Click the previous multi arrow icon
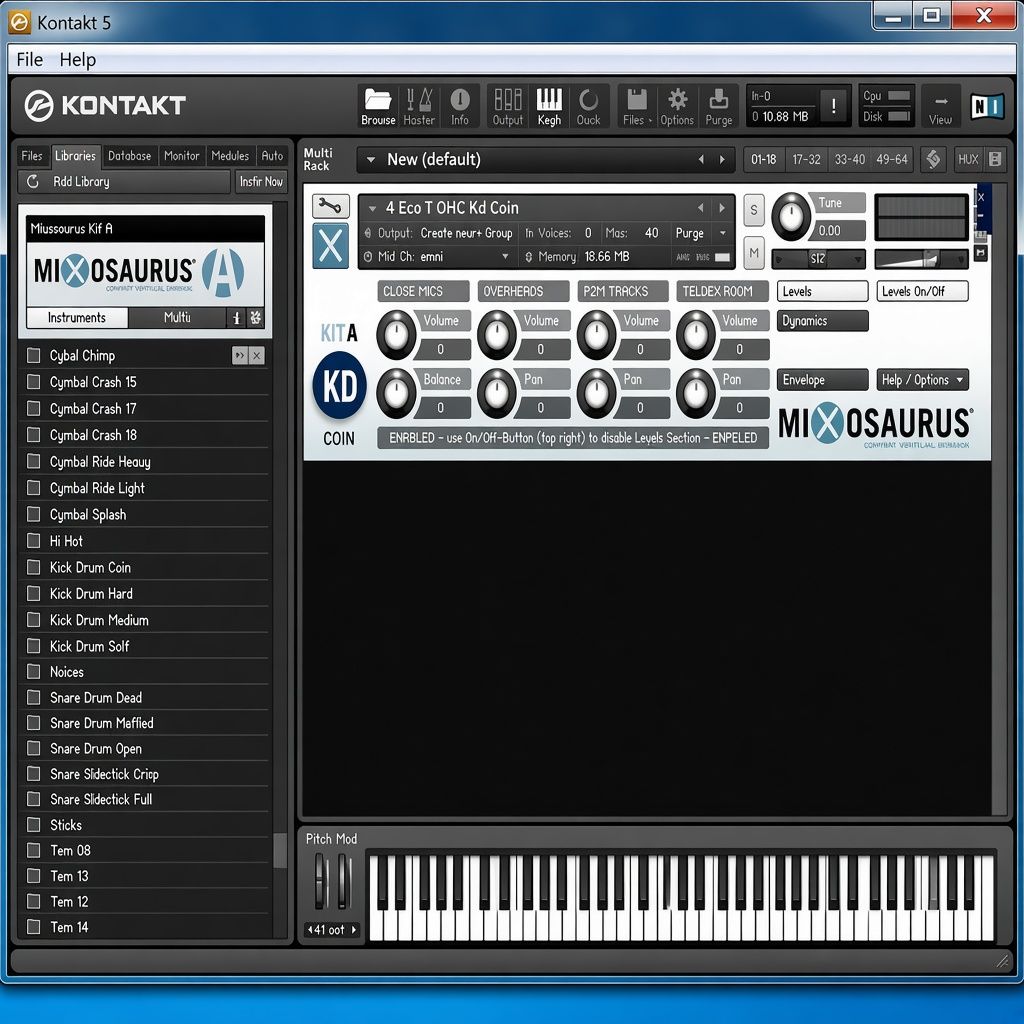This screenshot has width=1024, height=1024. pos(701,159)
